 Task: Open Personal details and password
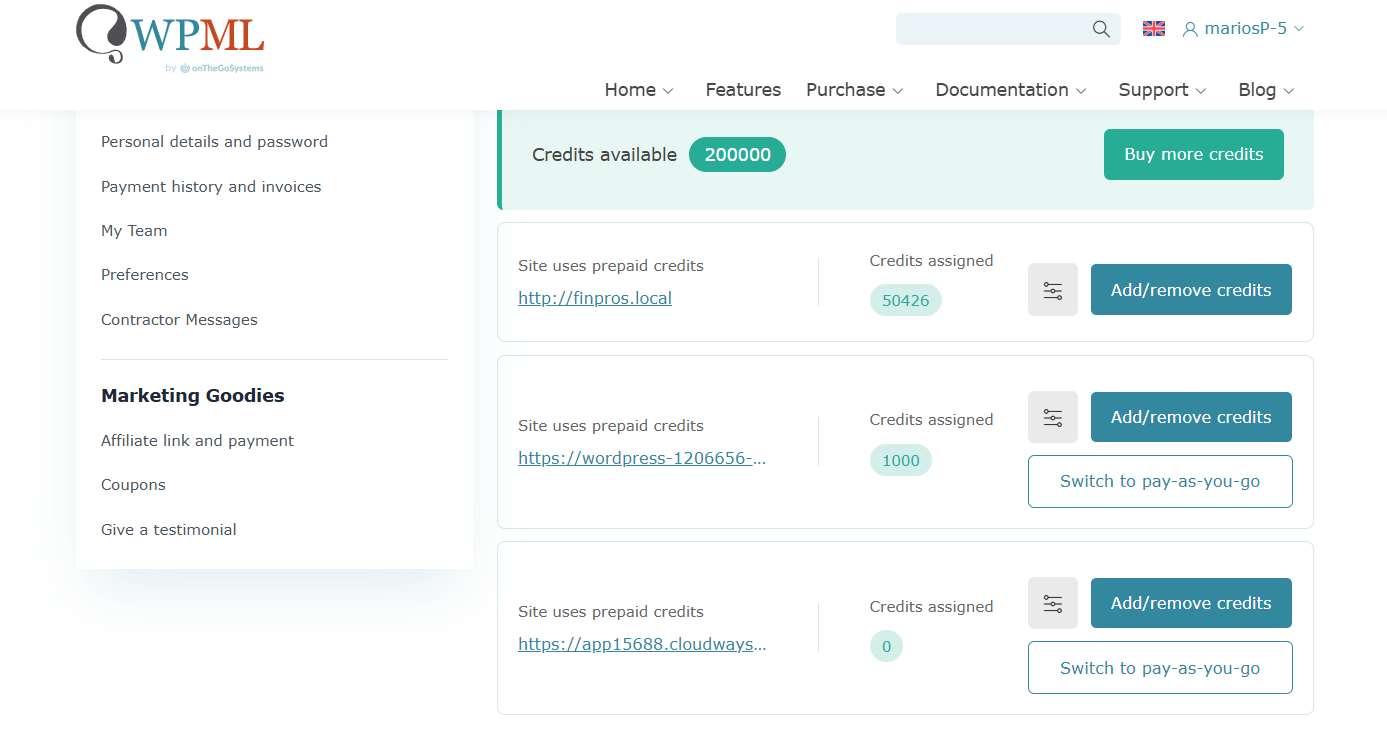point(214,142)
